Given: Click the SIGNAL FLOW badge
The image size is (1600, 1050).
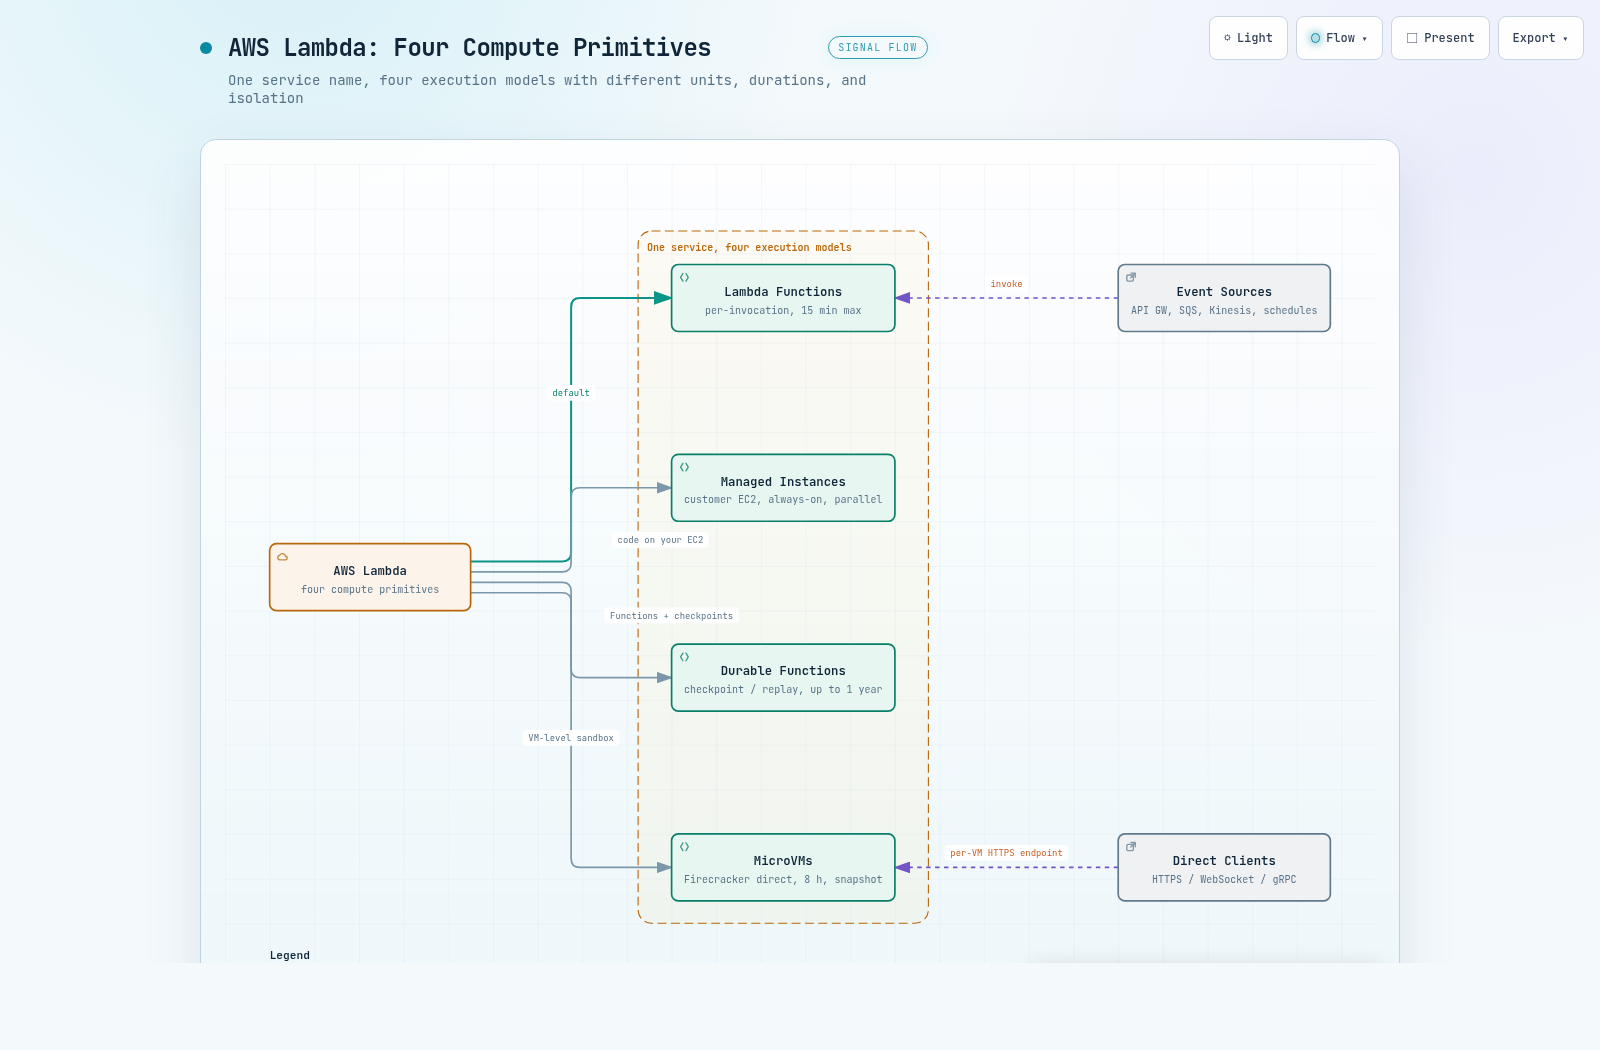Looking at the screenshot, I should point(878,48).
